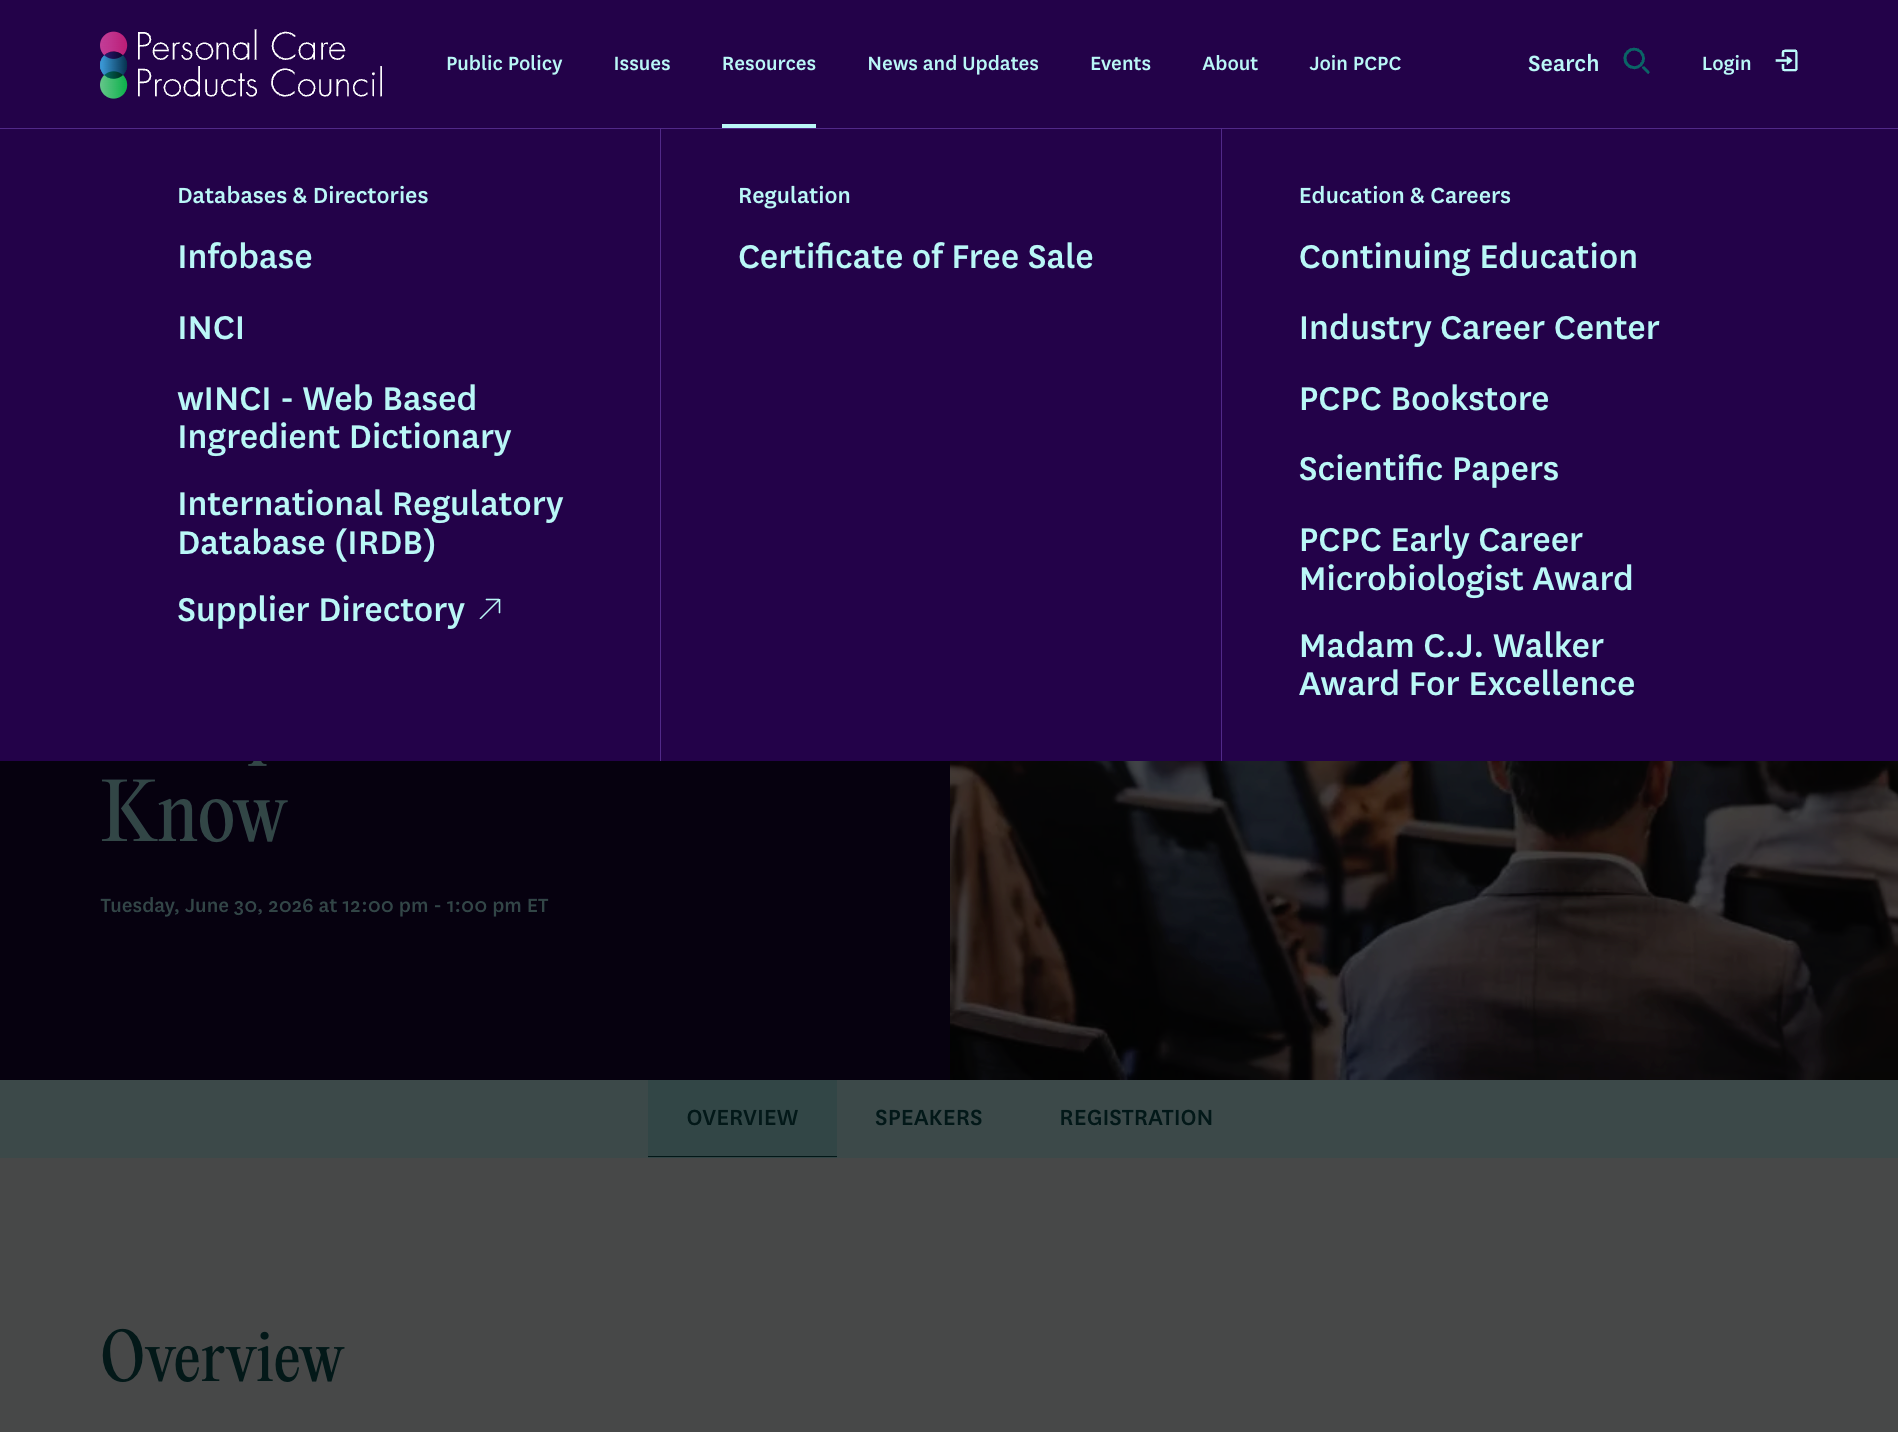Open International Regulatory Database (IRDB)

click(x=370, y=523)
